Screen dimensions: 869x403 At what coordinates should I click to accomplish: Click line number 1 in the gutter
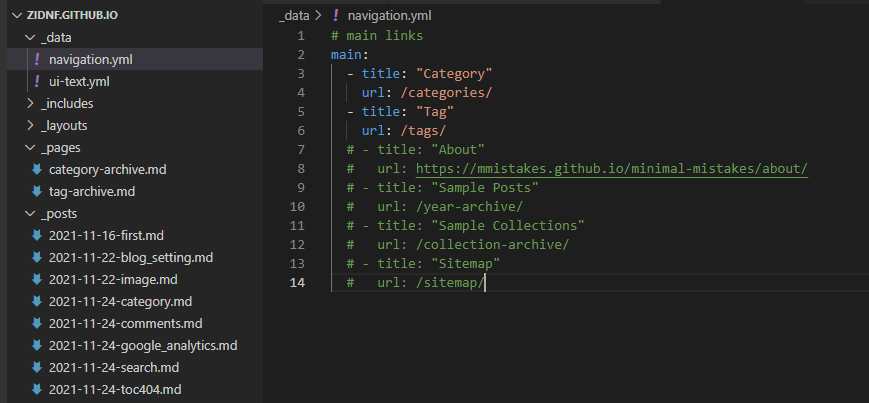(x=301, y=36)
